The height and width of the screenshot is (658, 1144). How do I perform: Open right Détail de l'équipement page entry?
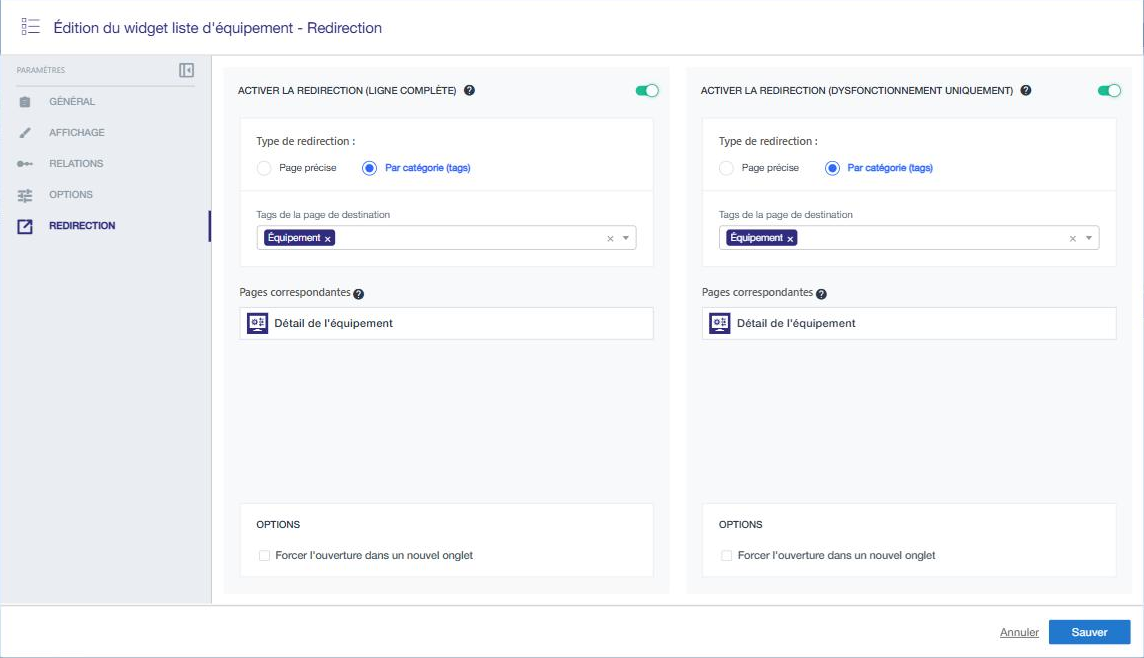909,323
